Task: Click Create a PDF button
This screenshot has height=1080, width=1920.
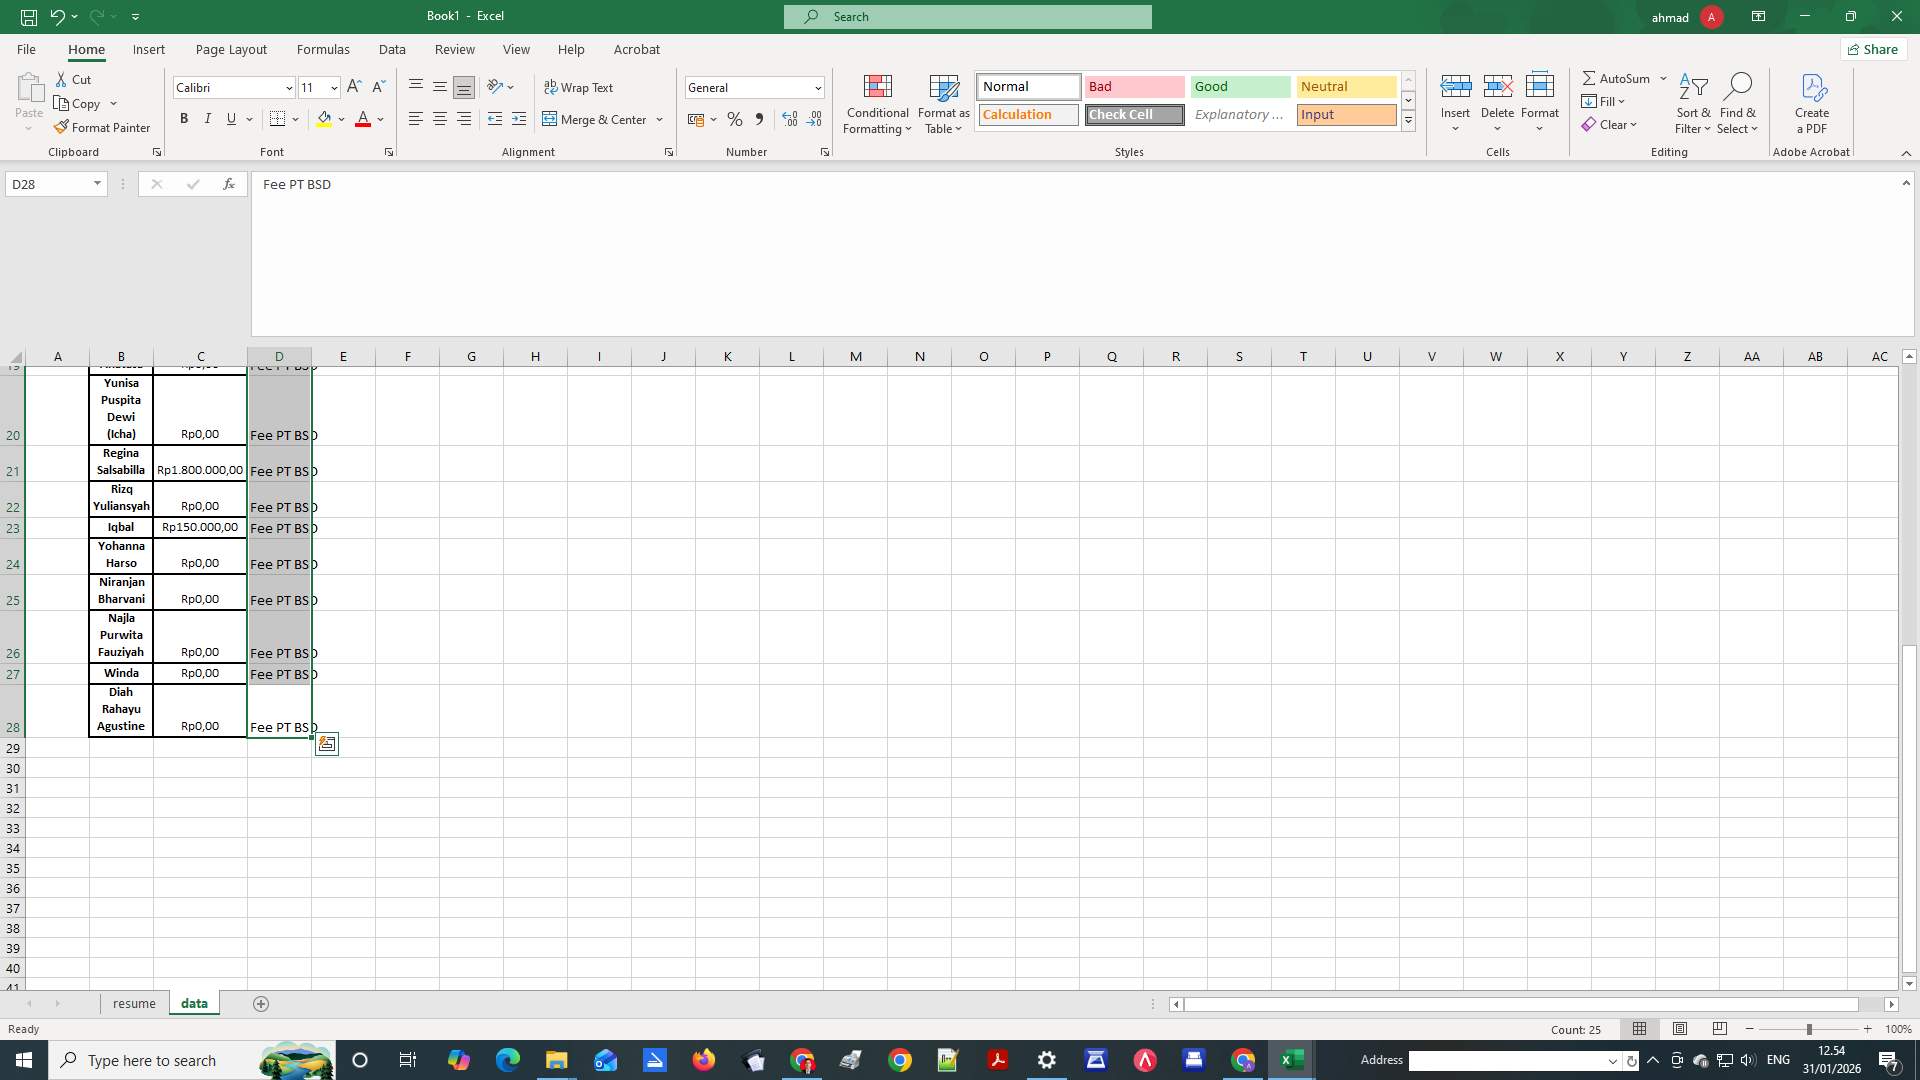Action: click(x=1812, y=104)
